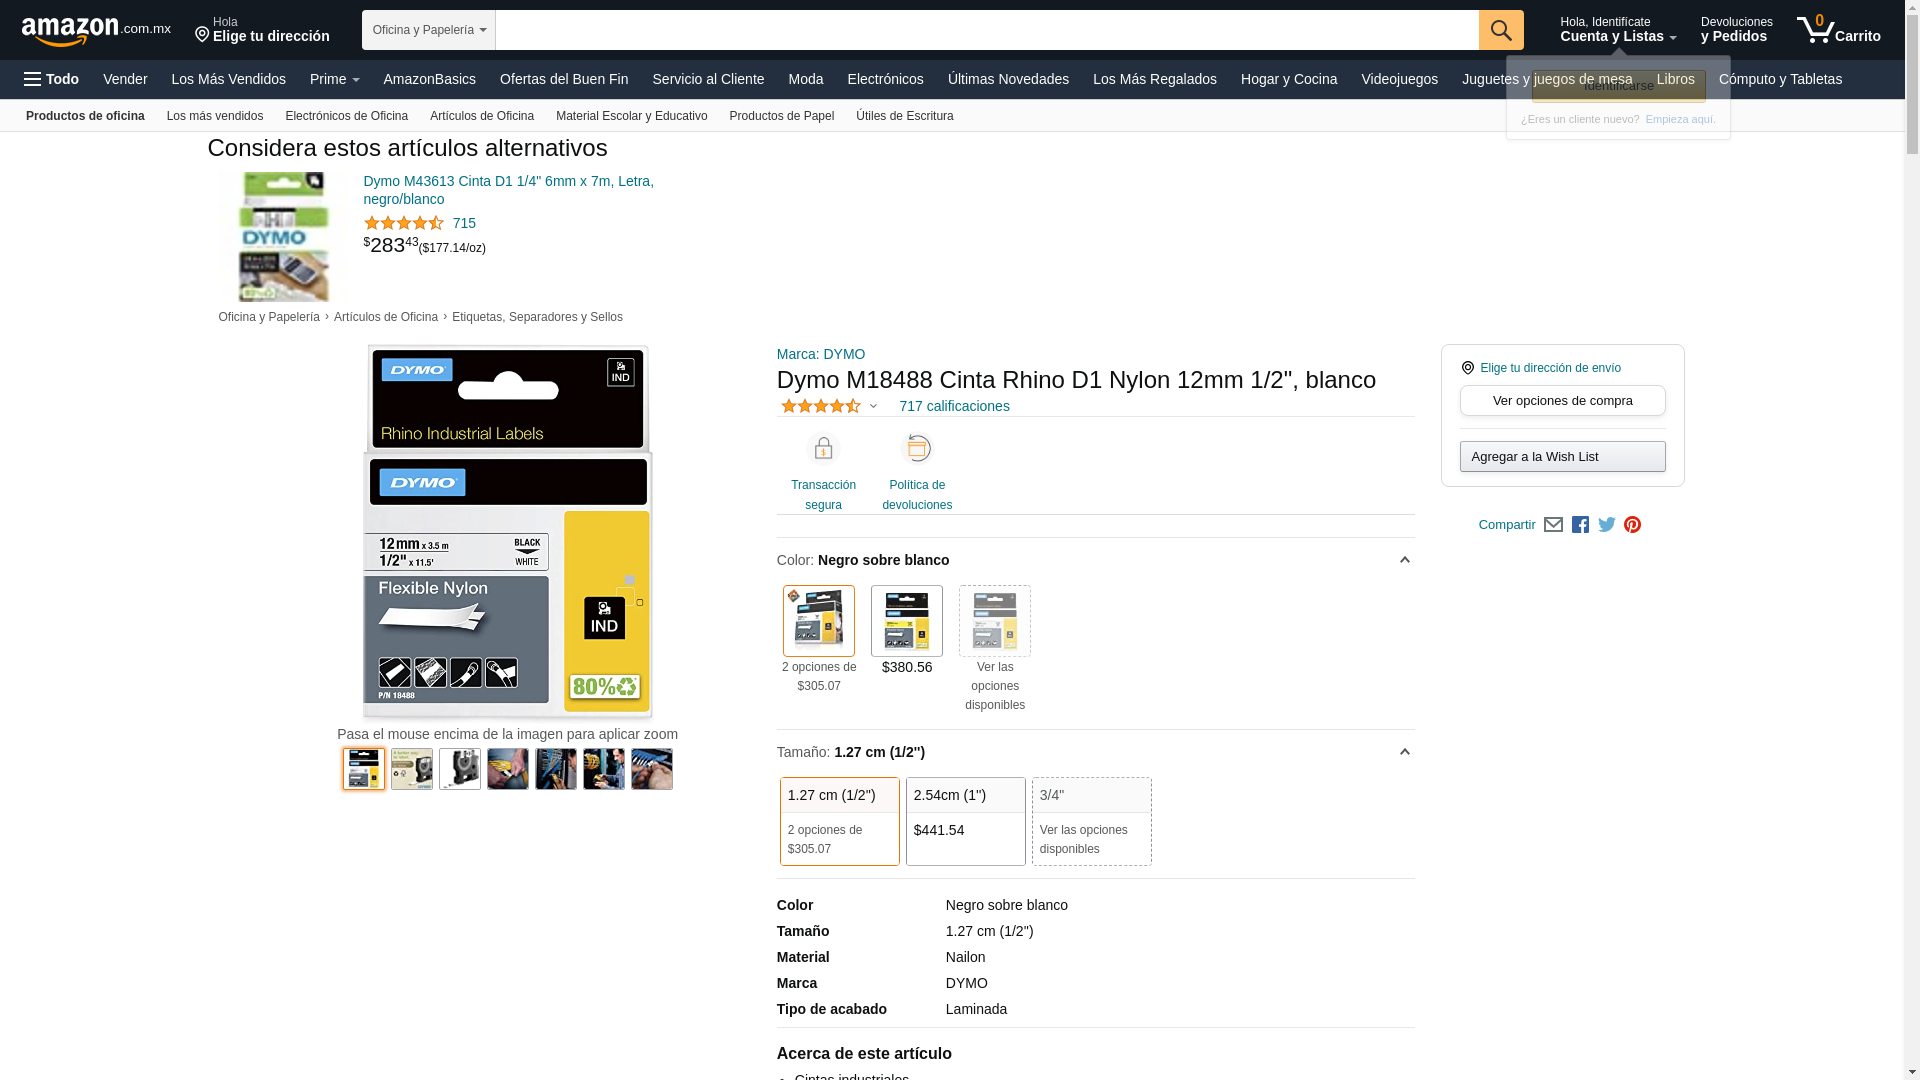Image resolution: width=1920 pixels, height=1080 pixels.
Task: Expand star rating breakdown dropdown arrow
Action: pos(873,407)
